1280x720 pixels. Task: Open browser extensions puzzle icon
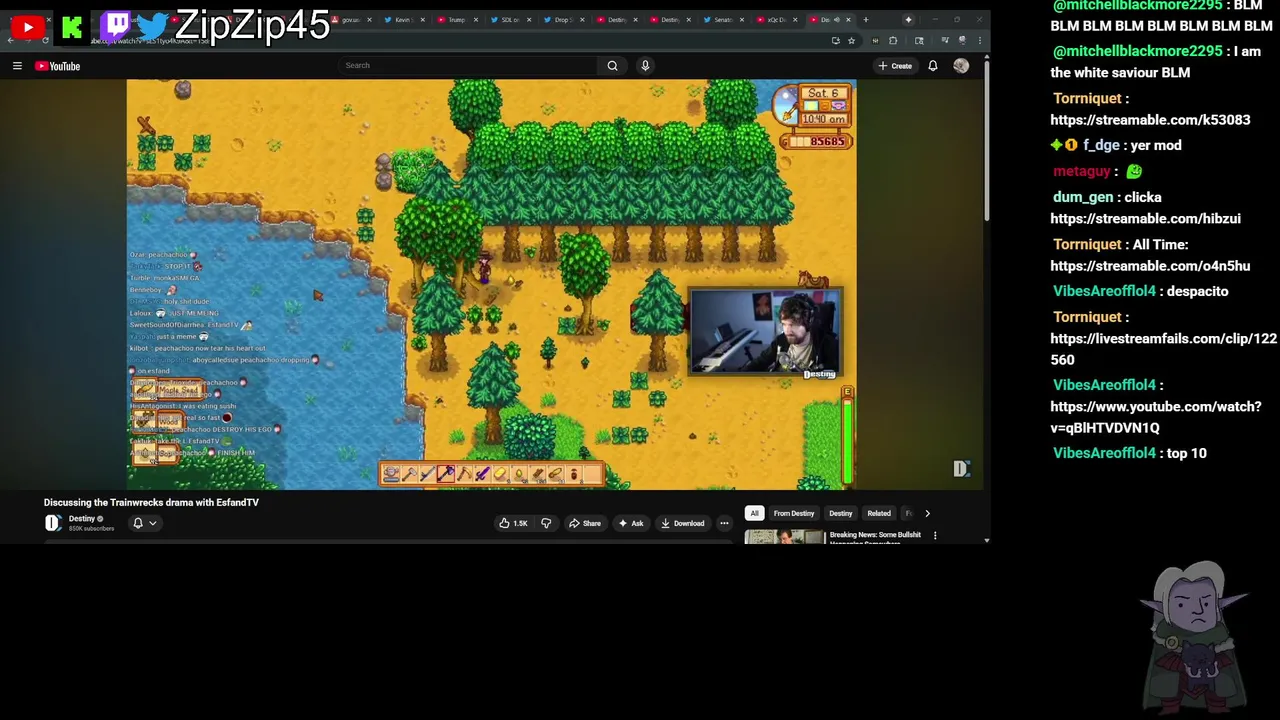(893, 41)
